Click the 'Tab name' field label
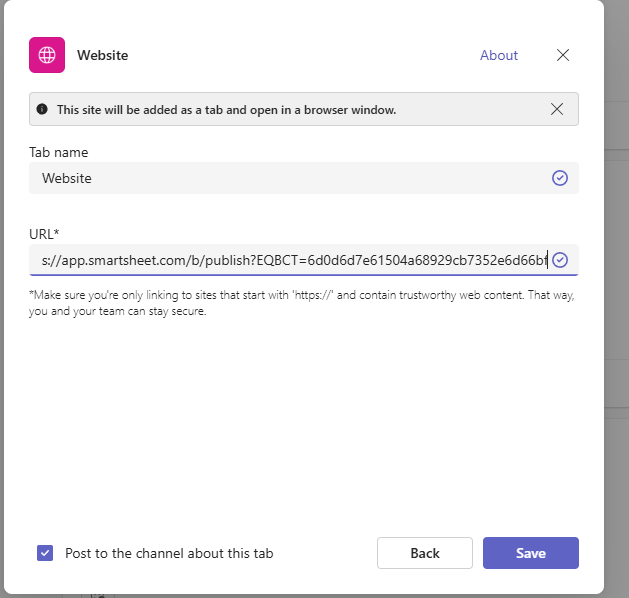Image resolution: width=629 pixels, height=598 pixels. (x=58, y=152)
